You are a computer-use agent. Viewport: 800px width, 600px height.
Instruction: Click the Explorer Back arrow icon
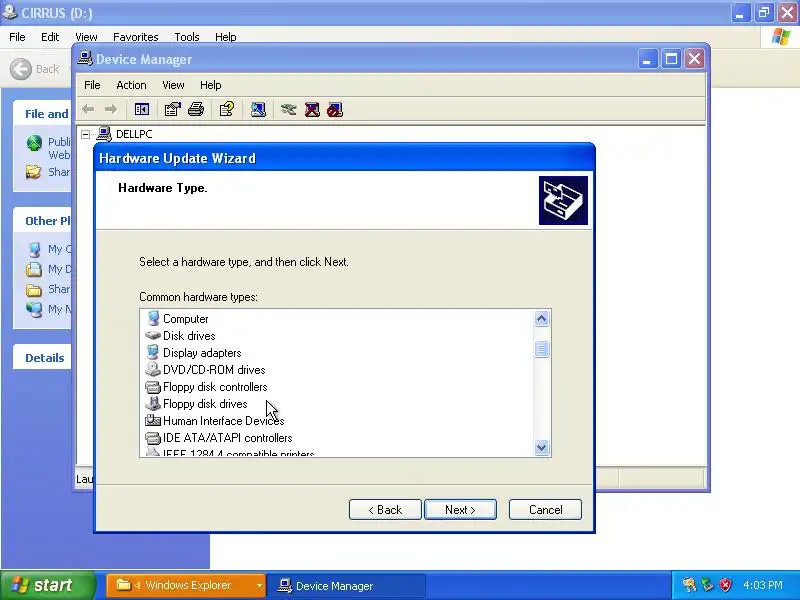coord(21,69)
